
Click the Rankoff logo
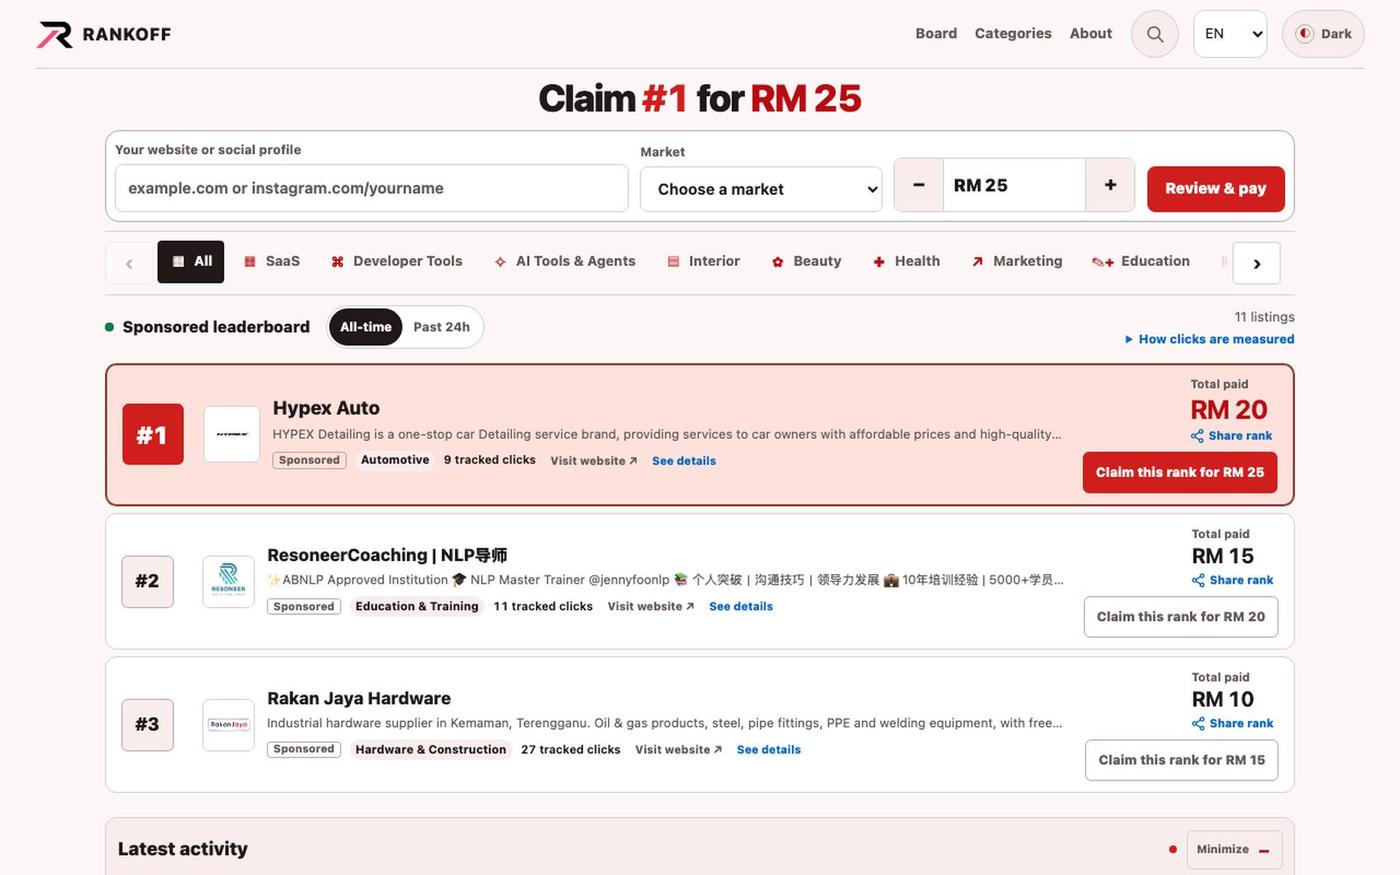point(104,34)
